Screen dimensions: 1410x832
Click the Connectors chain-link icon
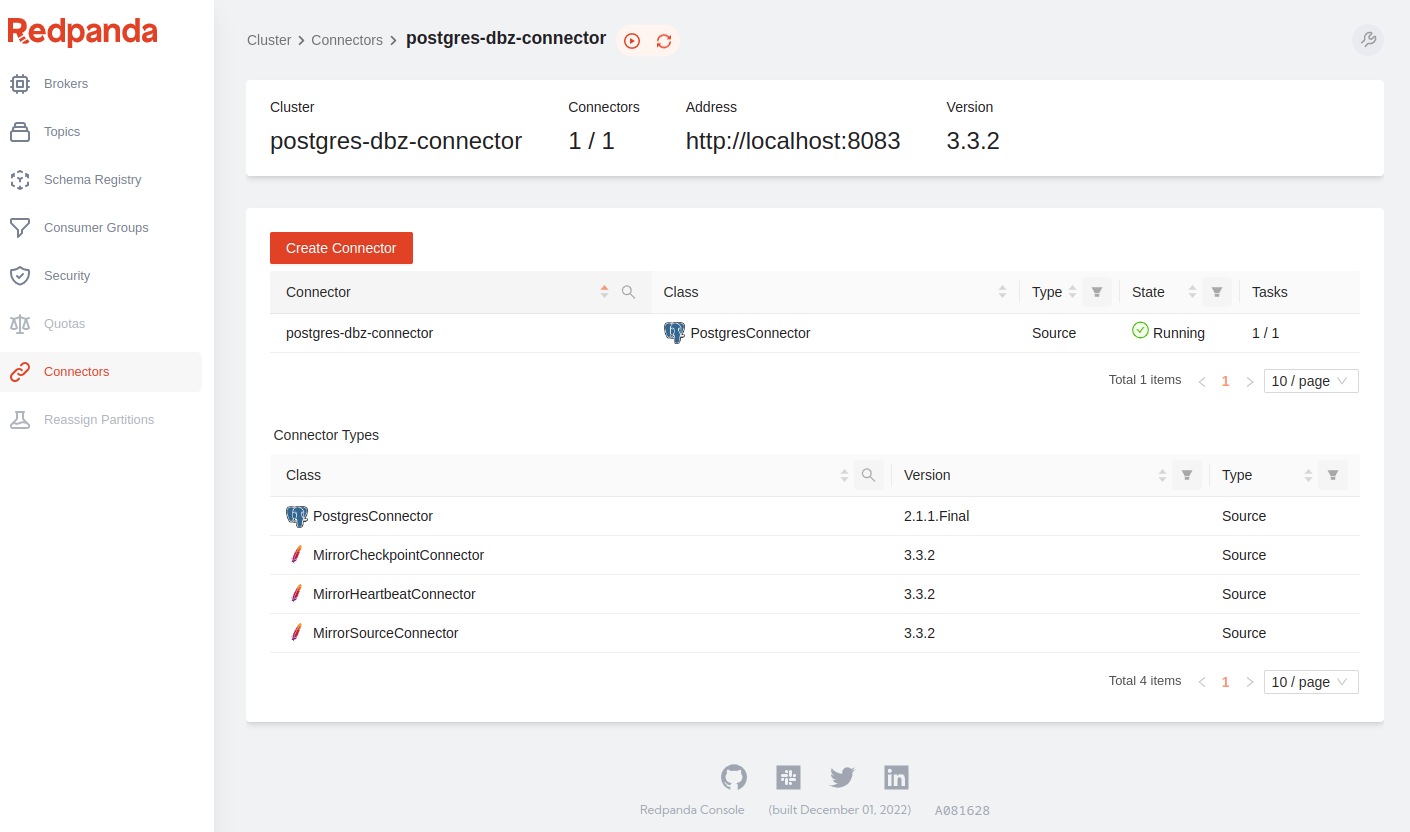coord(20,372)
